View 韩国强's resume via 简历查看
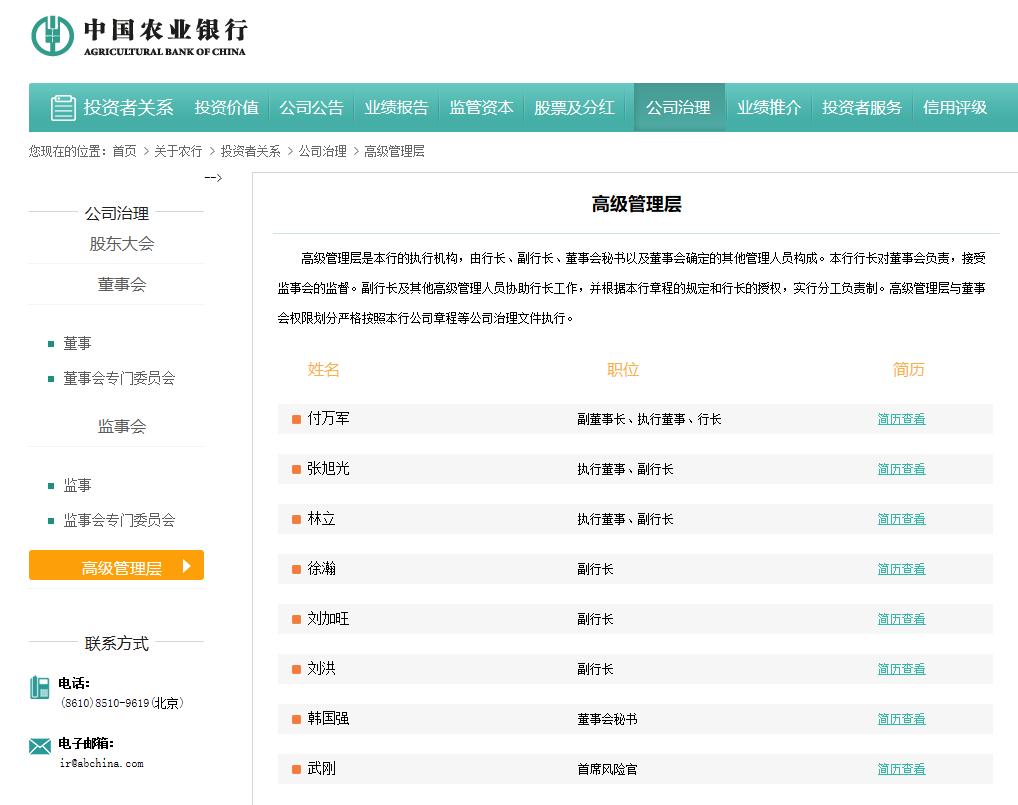This screenshot has width=1018, height=805. (901, 719)
